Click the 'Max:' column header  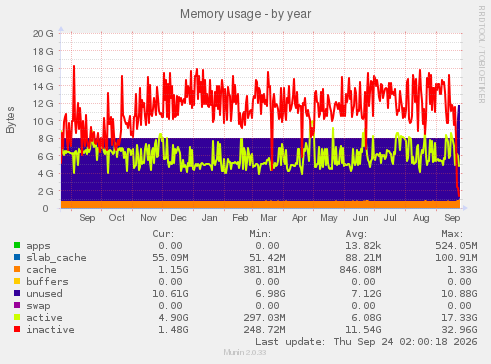452,234
